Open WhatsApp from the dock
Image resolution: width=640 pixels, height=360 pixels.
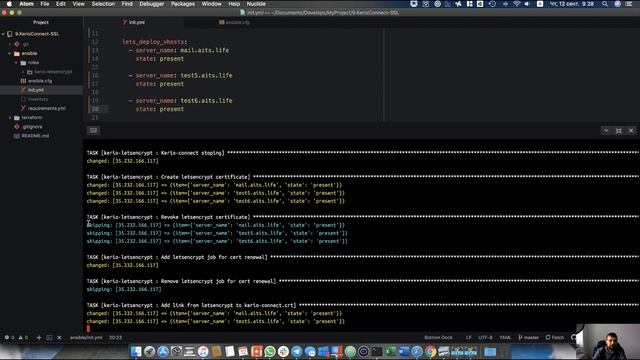tap(270, 351)
